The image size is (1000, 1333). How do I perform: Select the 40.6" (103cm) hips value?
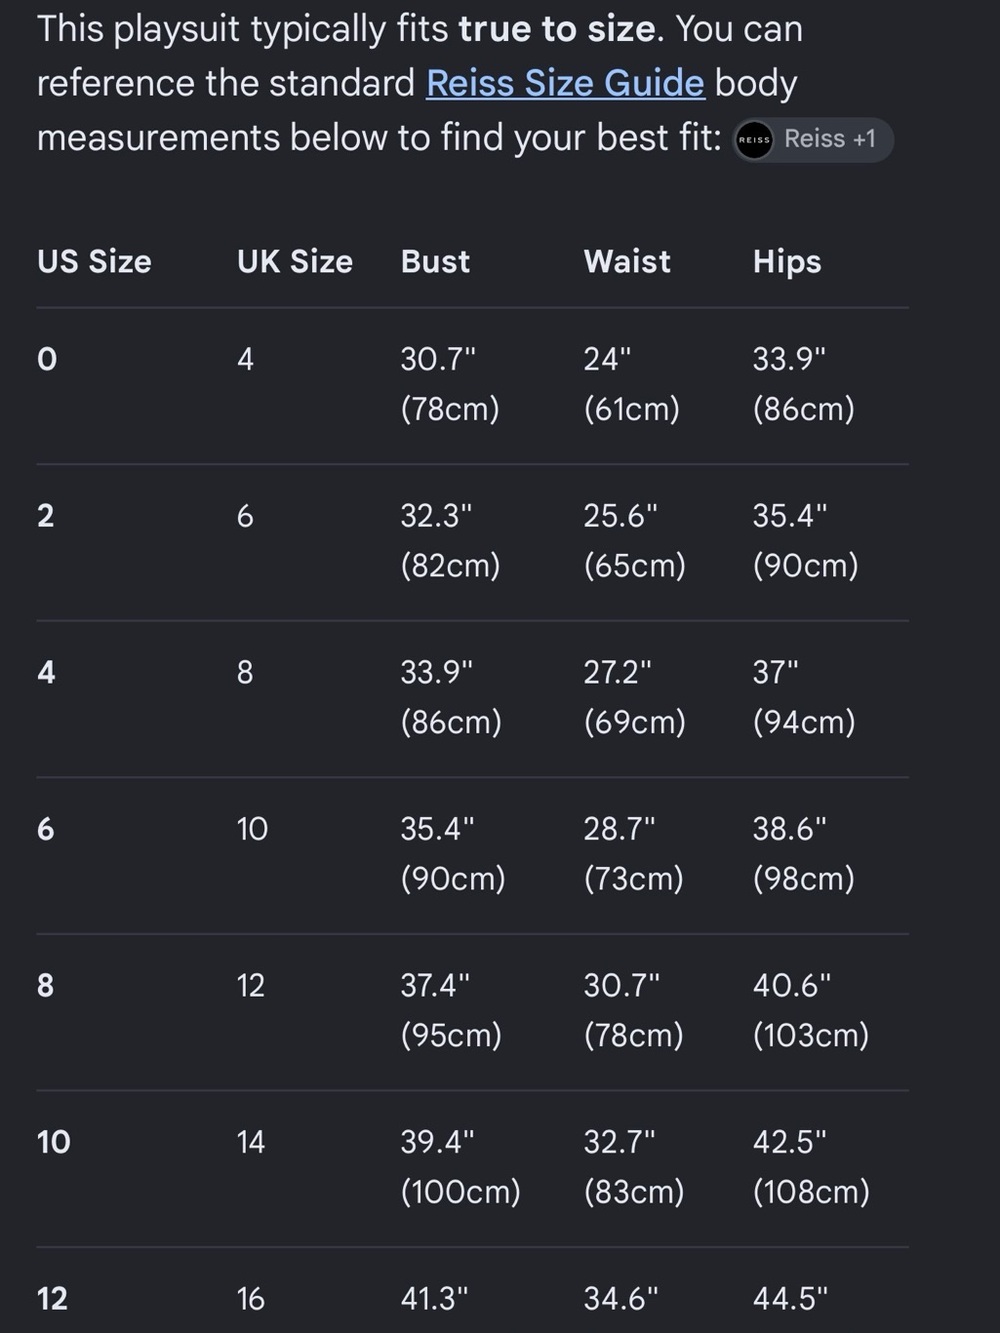coord(811,1010)
